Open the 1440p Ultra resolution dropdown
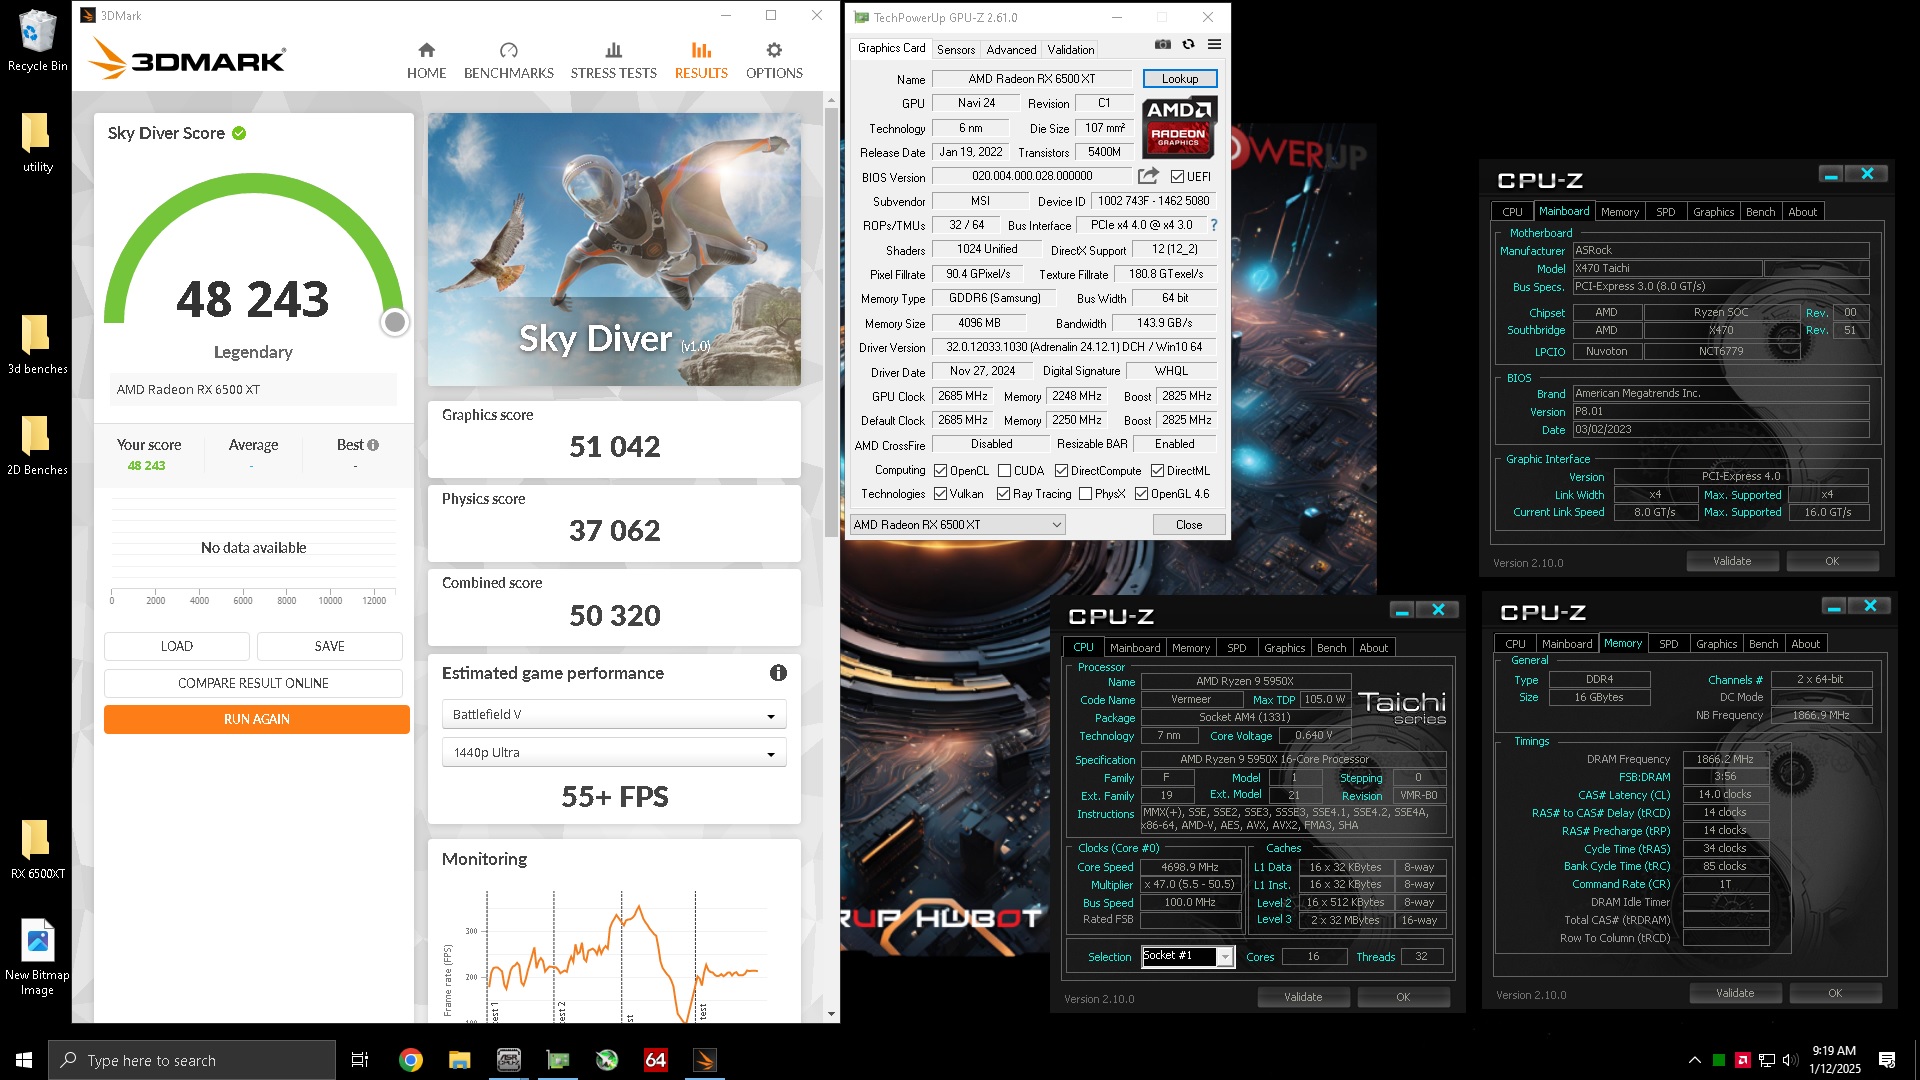Screen dimensions: 1920x1080 tap(613, 752)
